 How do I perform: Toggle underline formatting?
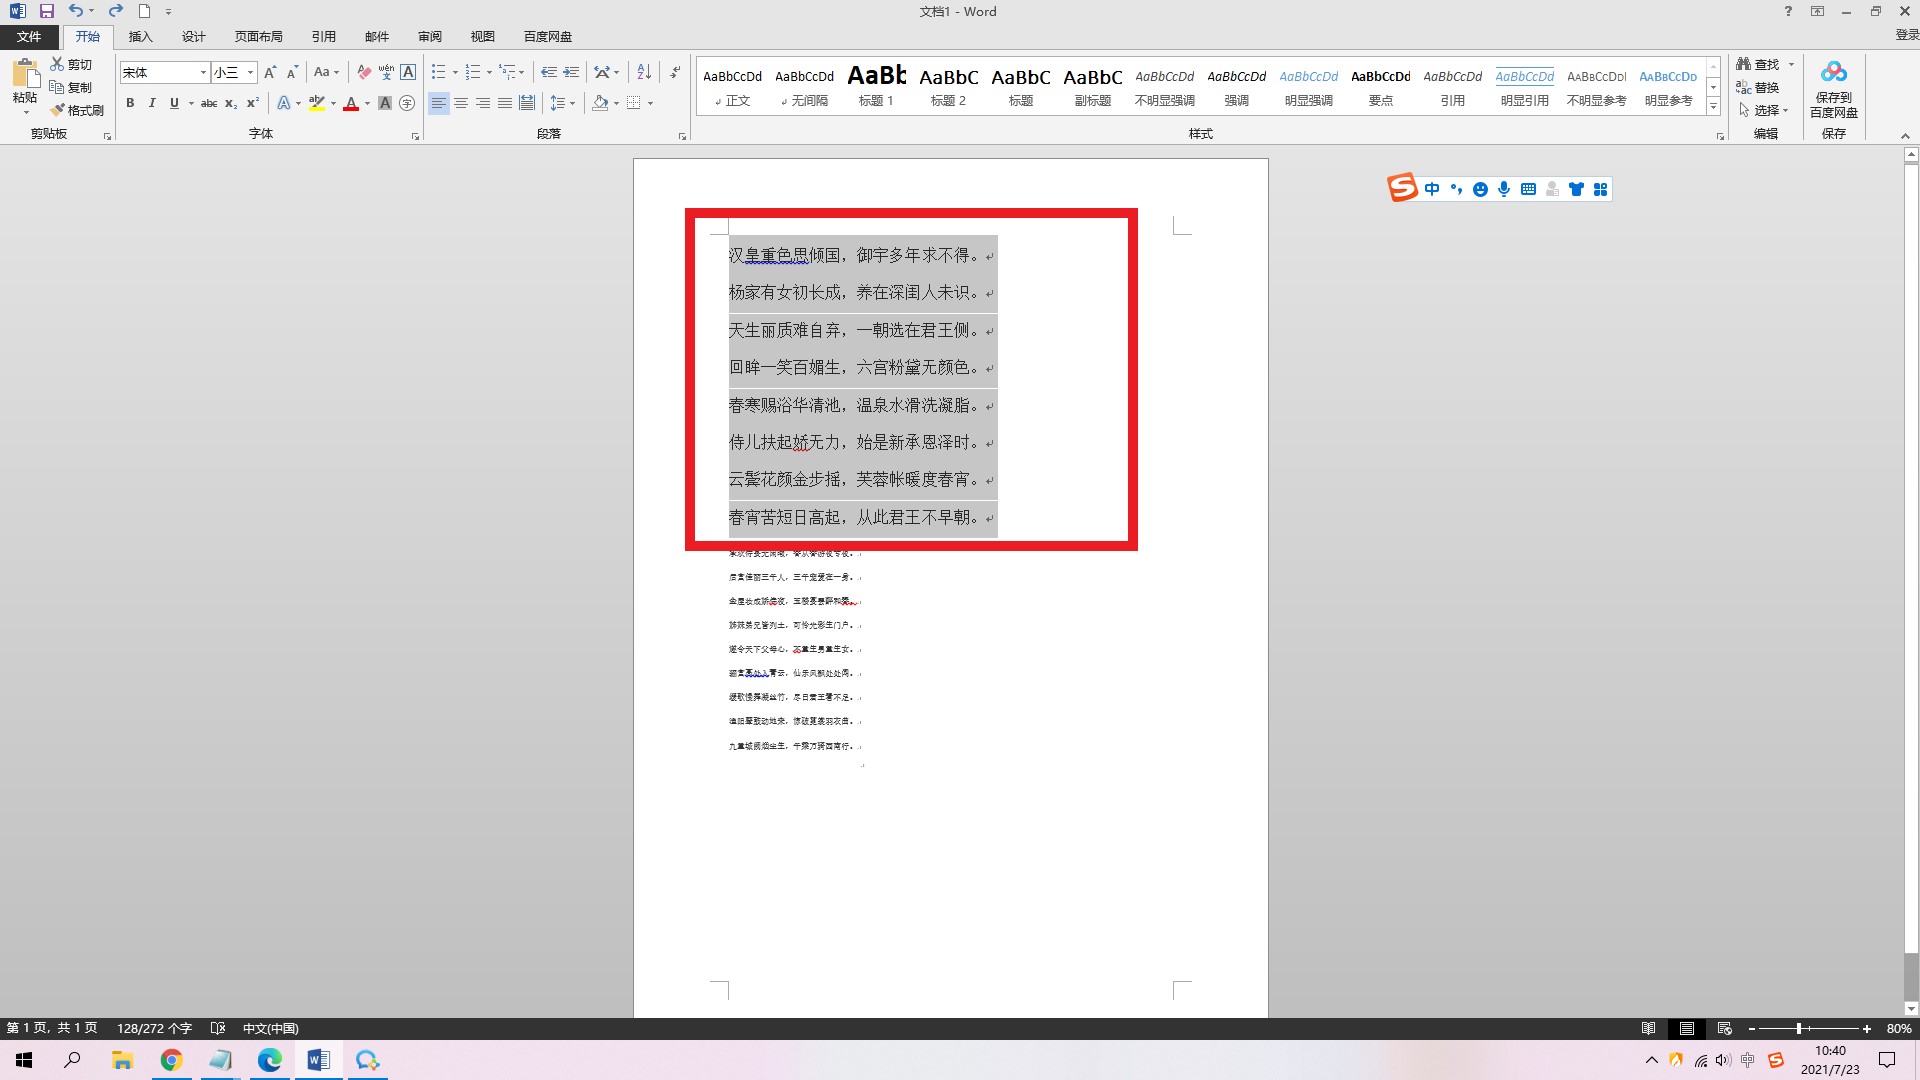point(174,103)
